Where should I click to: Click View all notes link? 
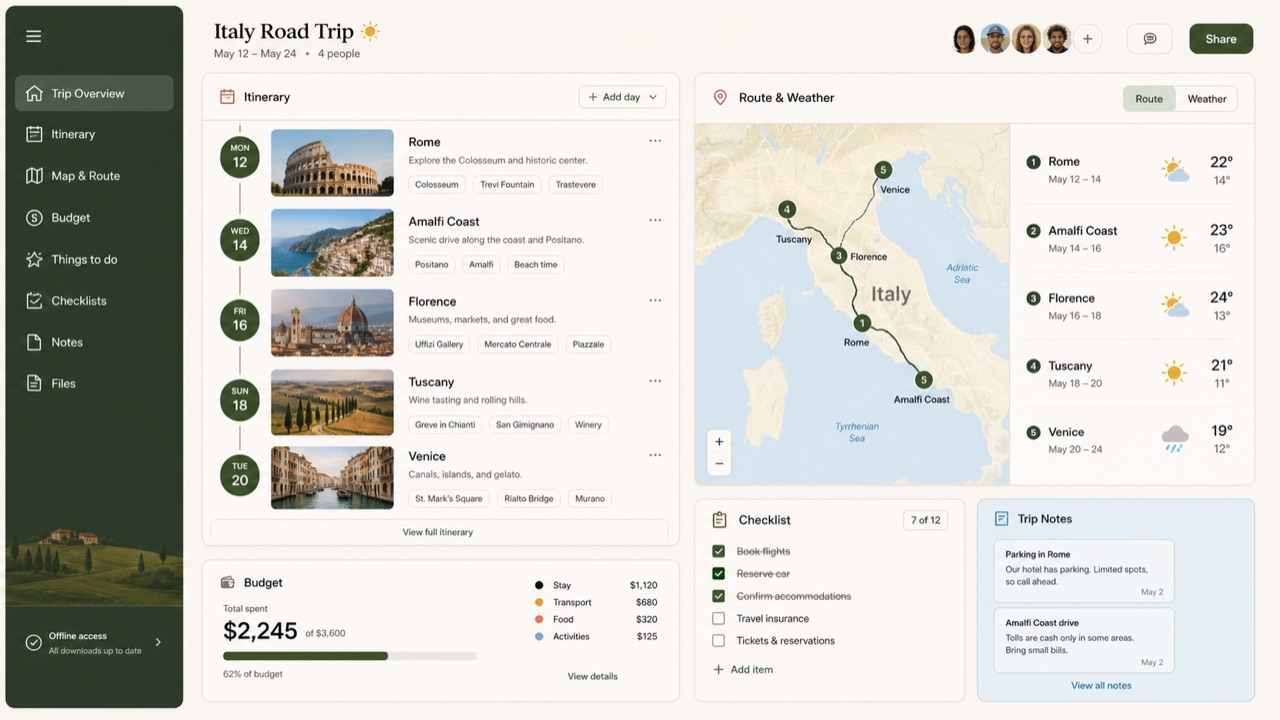tap(1101, 685)
